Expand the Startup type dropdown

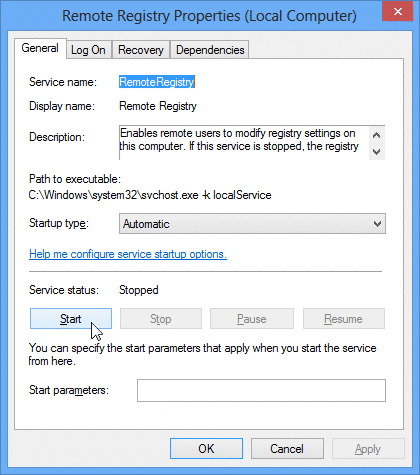(252, 224)
